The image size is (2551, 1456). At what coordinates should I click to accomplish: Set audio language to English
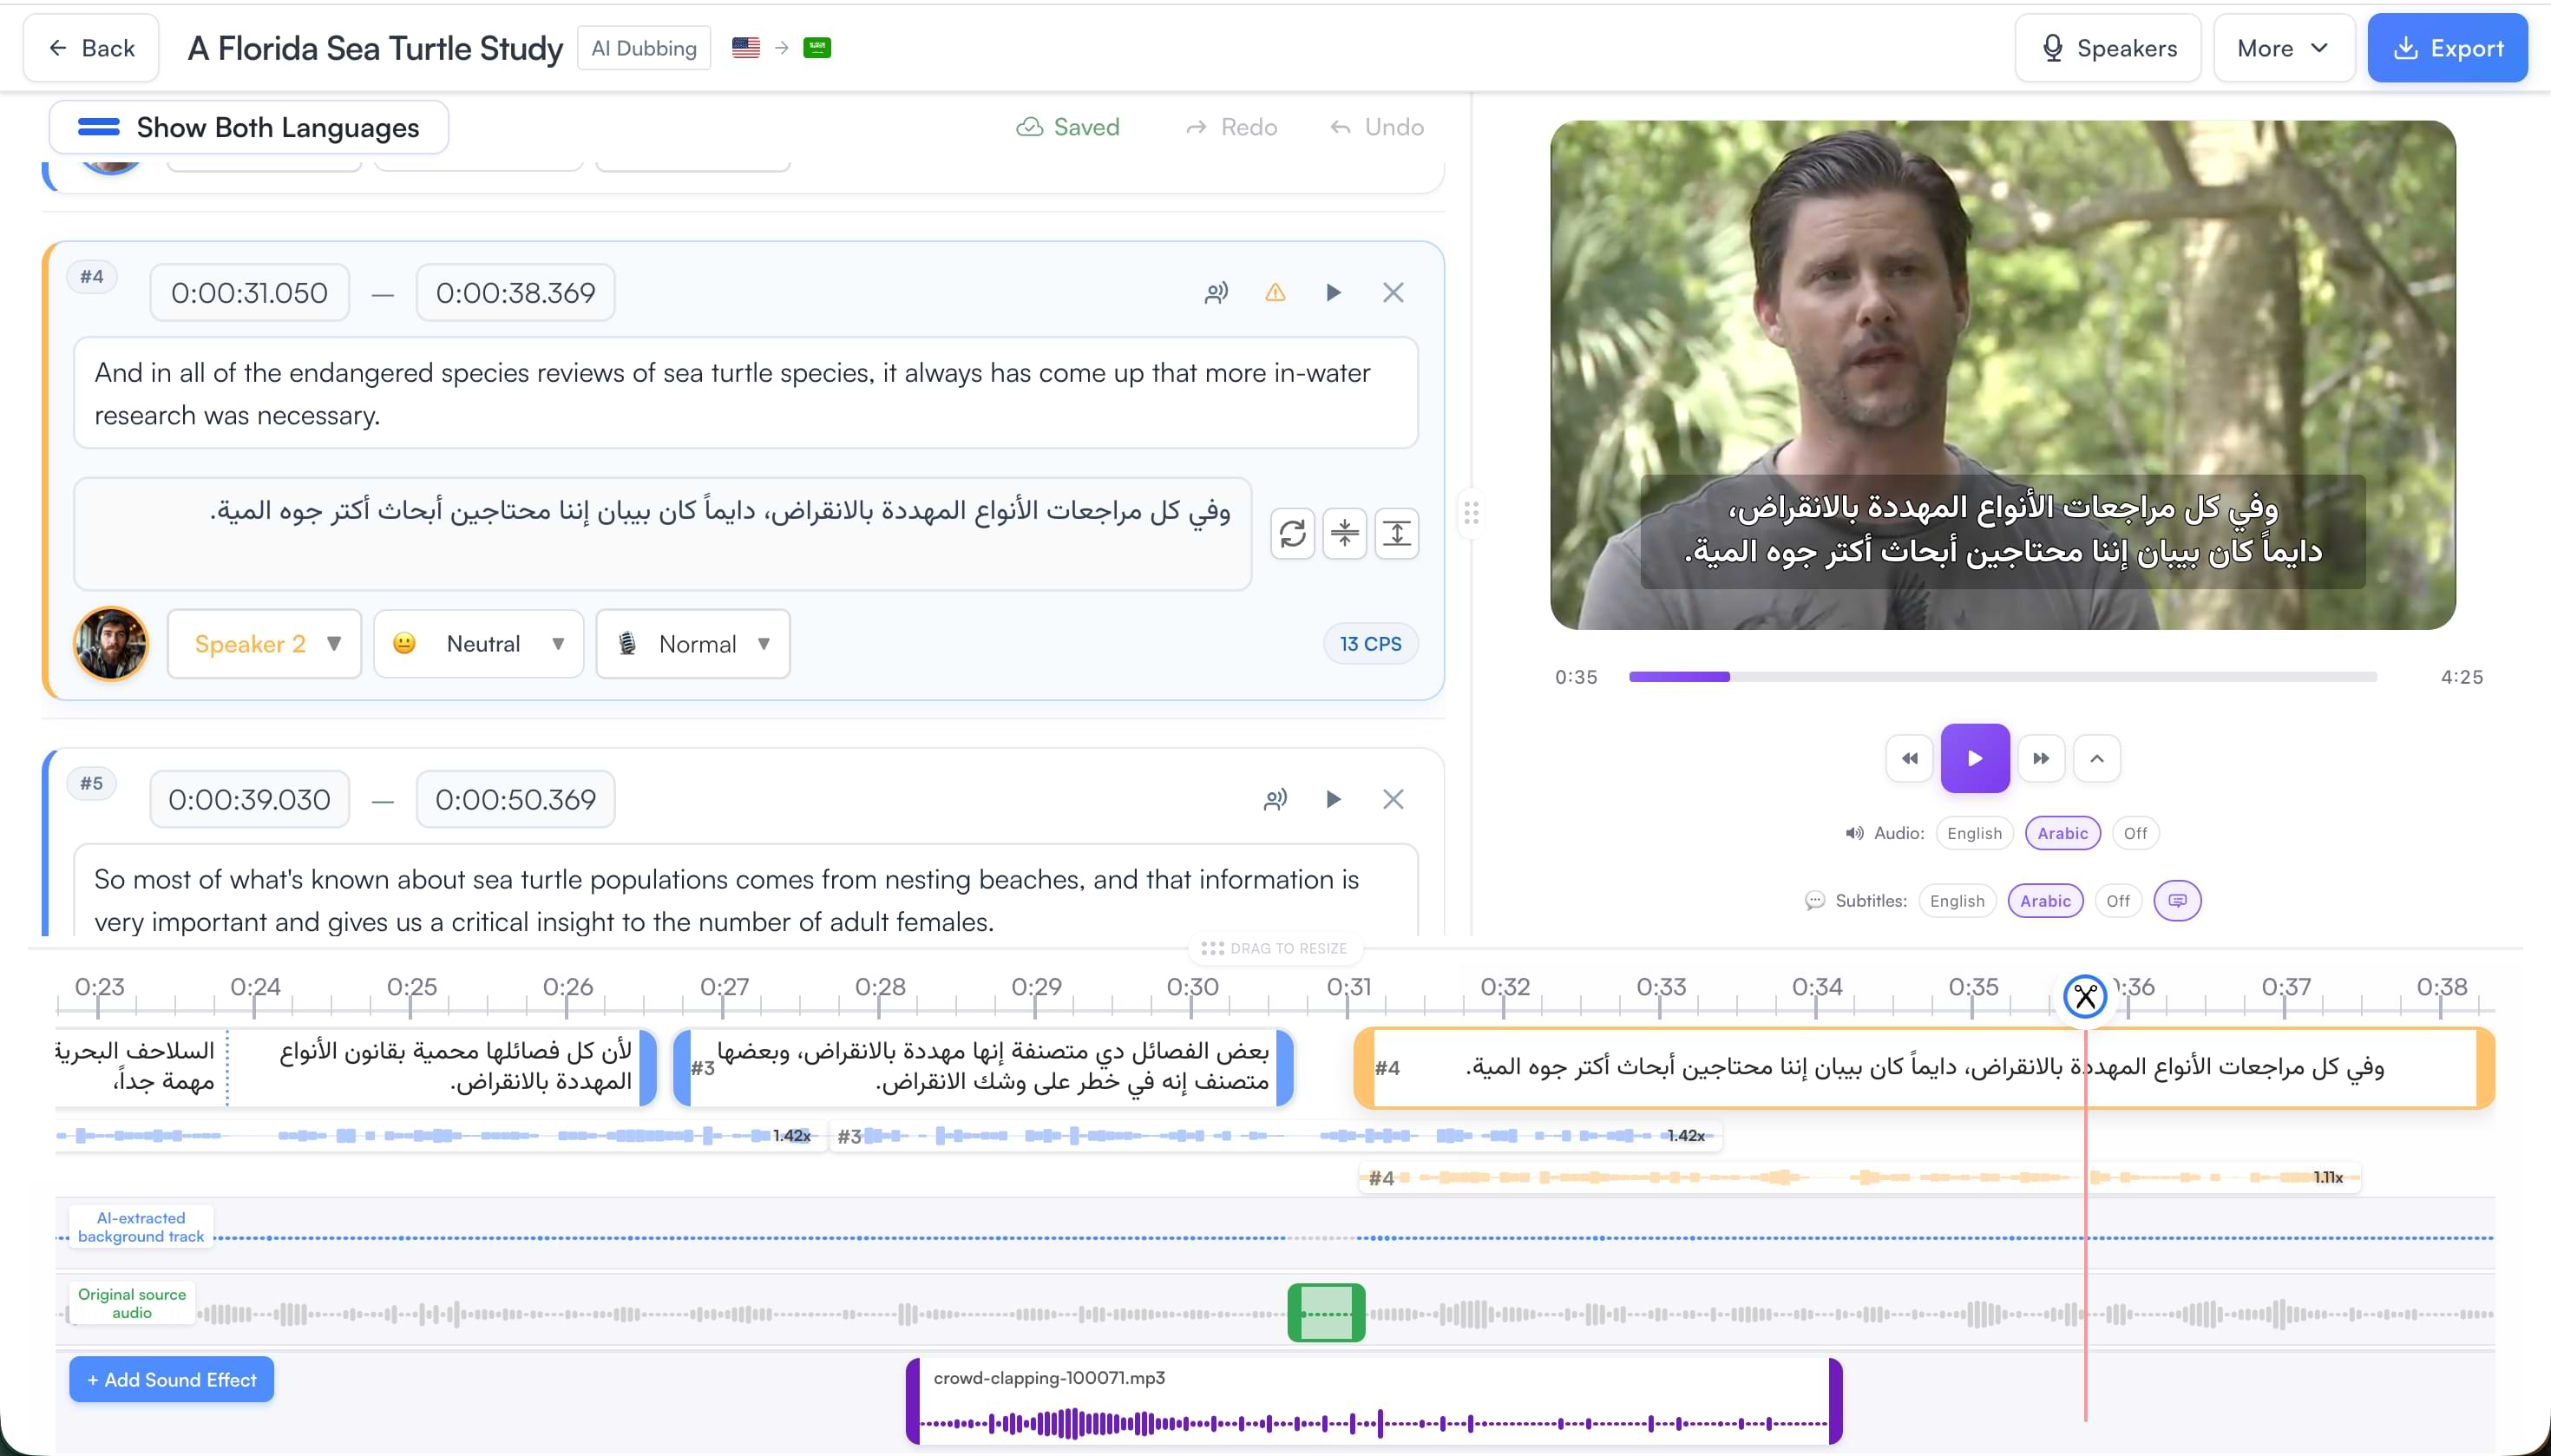pos(1974,834)
